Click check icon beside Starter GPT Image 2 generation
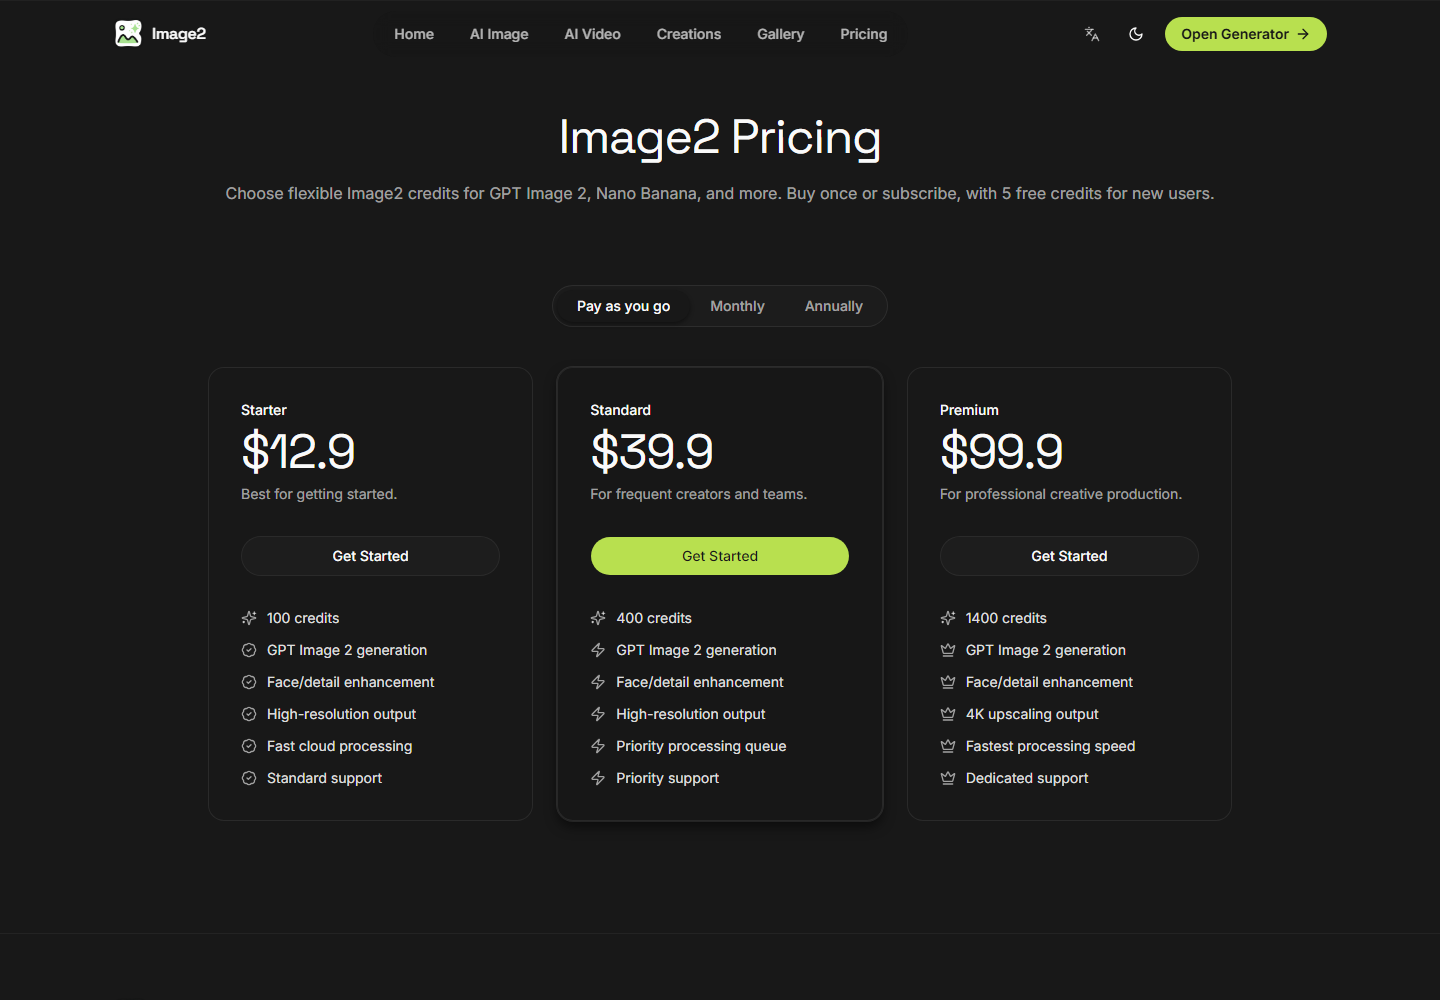Viewport: 1440px width, 1000px height. (x=249, y=650)
